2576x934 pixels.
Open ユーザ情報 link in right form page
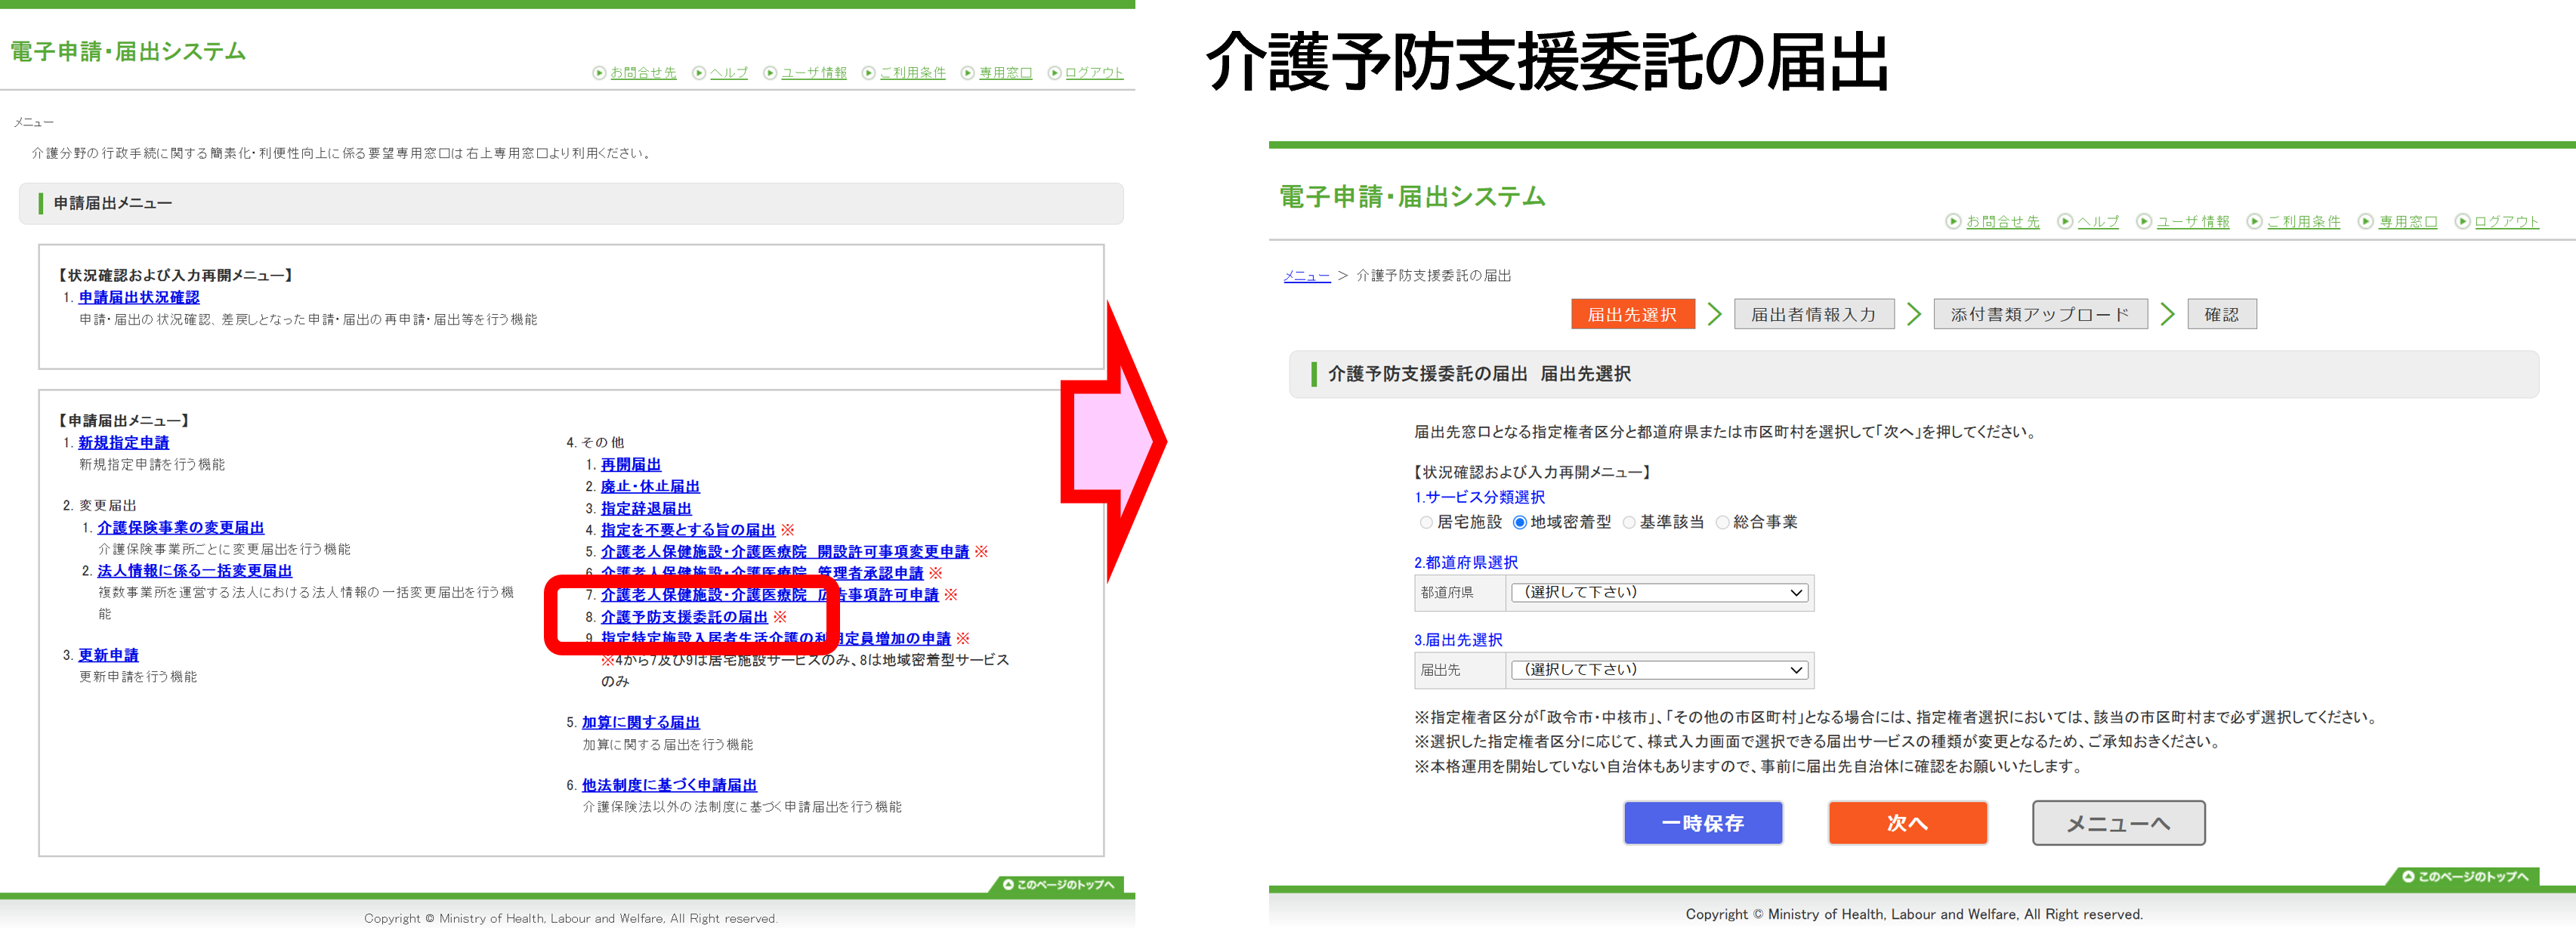pyautogui.click(x=2193, y=222)
